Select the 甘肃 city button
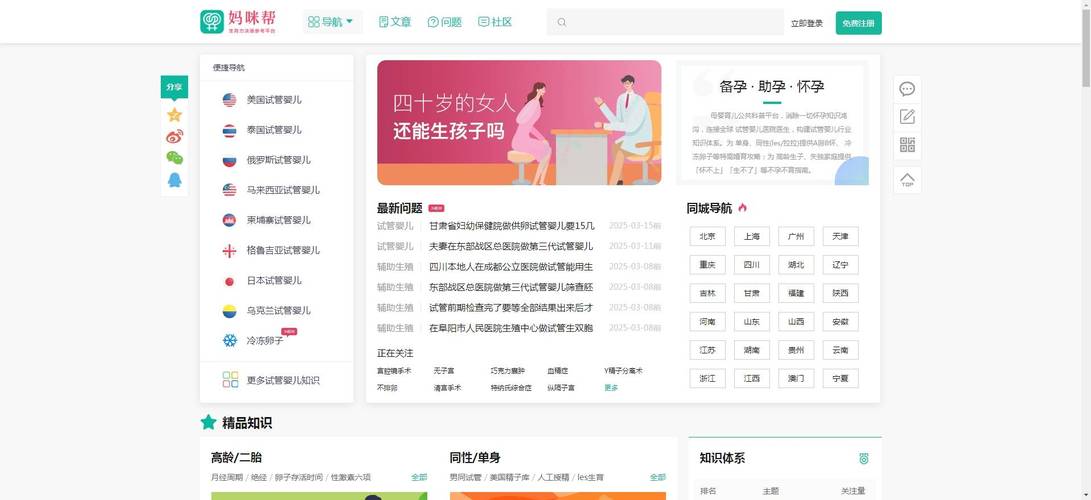Image resolution: width=1091 pixels, height=500 pixels. coord(751,293)
